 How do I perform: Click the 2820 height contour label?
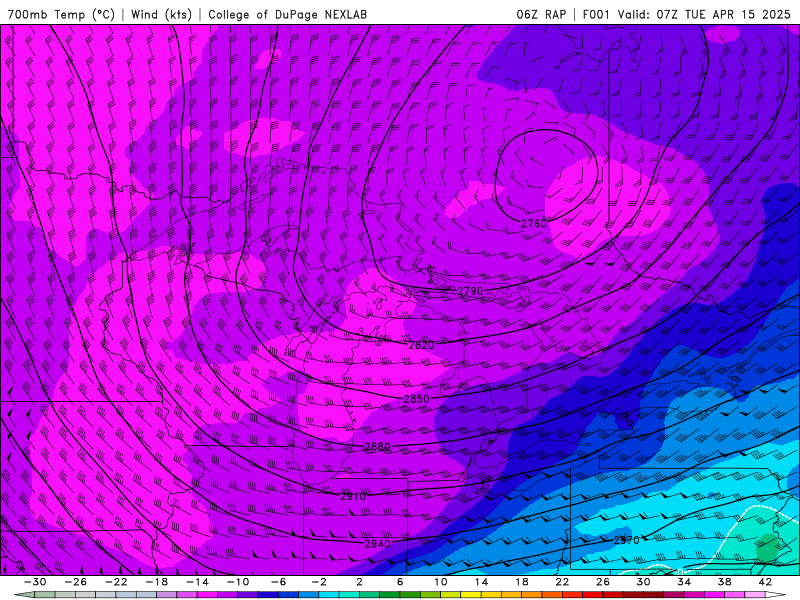[421, 345]
